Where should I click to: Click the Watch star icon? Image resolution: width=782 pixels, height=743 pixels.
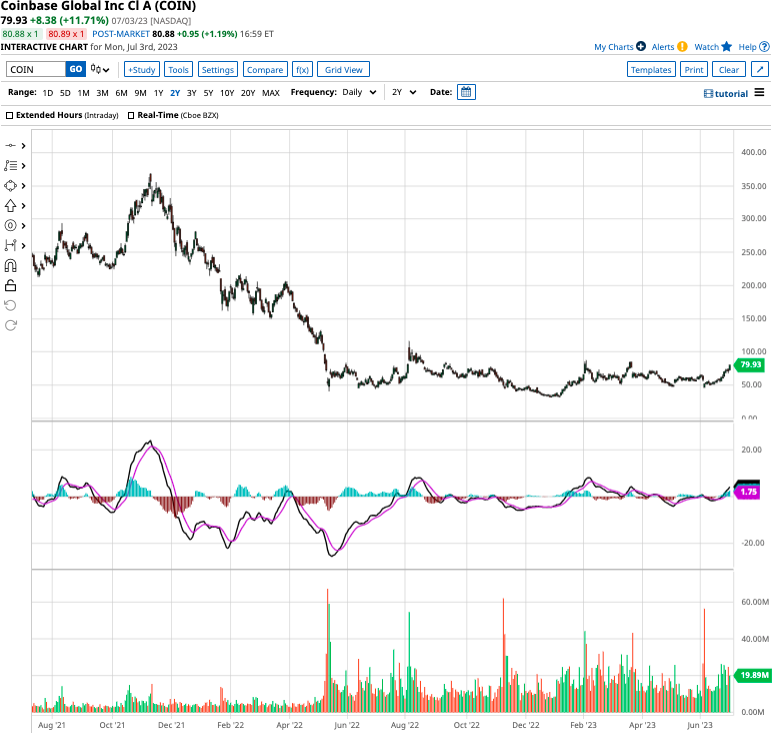point(727,46)
